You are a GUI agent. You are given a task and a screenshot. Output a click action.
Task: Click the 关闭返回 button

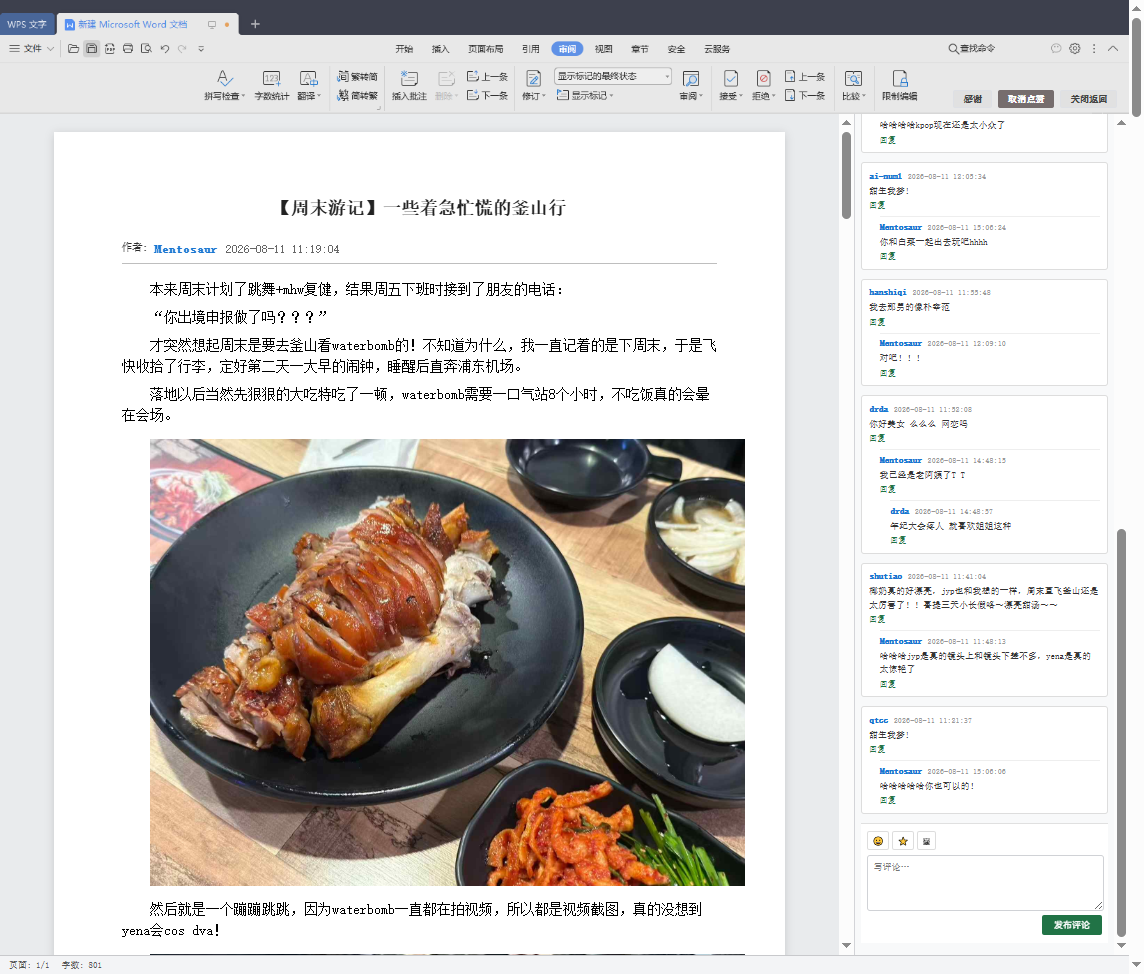(x=1089, y=98)
